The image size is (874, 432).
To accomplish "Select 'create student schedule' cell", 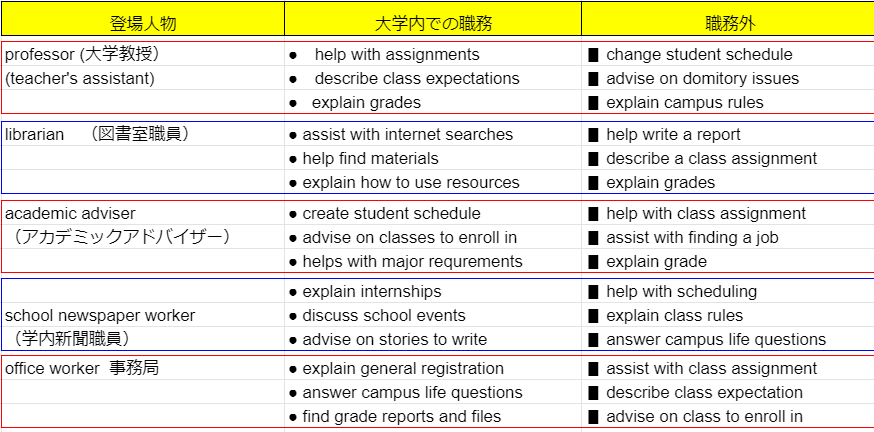I will pyautogui.click(x=433, y=213).
